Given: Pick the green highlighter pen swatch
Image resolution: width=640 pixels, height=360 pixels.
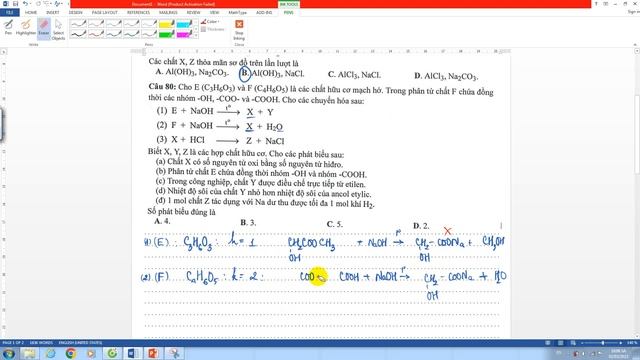Looking at the screenshot, I should [x=167, y=34].
